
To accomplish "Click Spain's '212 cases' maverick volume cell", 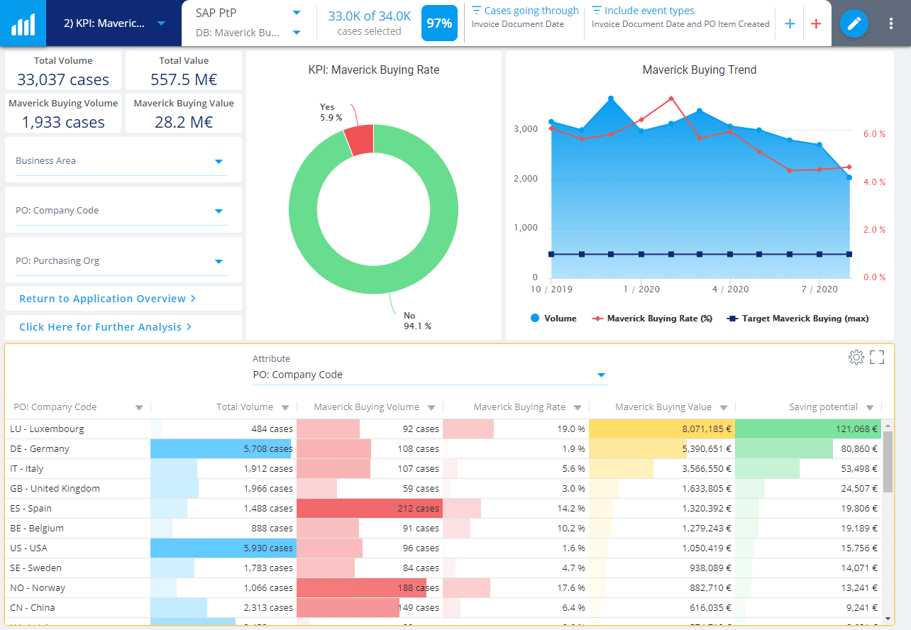I will pos(370,509).
